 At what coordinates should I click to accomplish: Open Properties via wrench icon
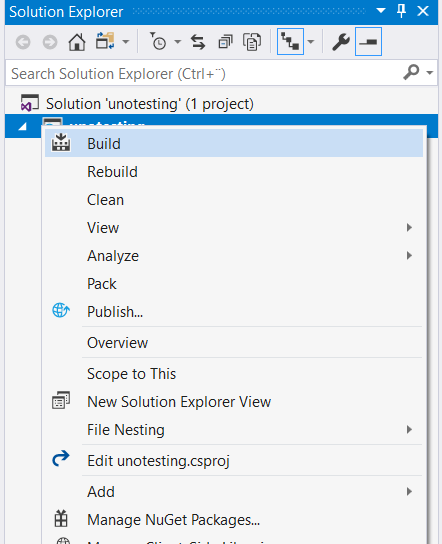click(x=341, y=42)
